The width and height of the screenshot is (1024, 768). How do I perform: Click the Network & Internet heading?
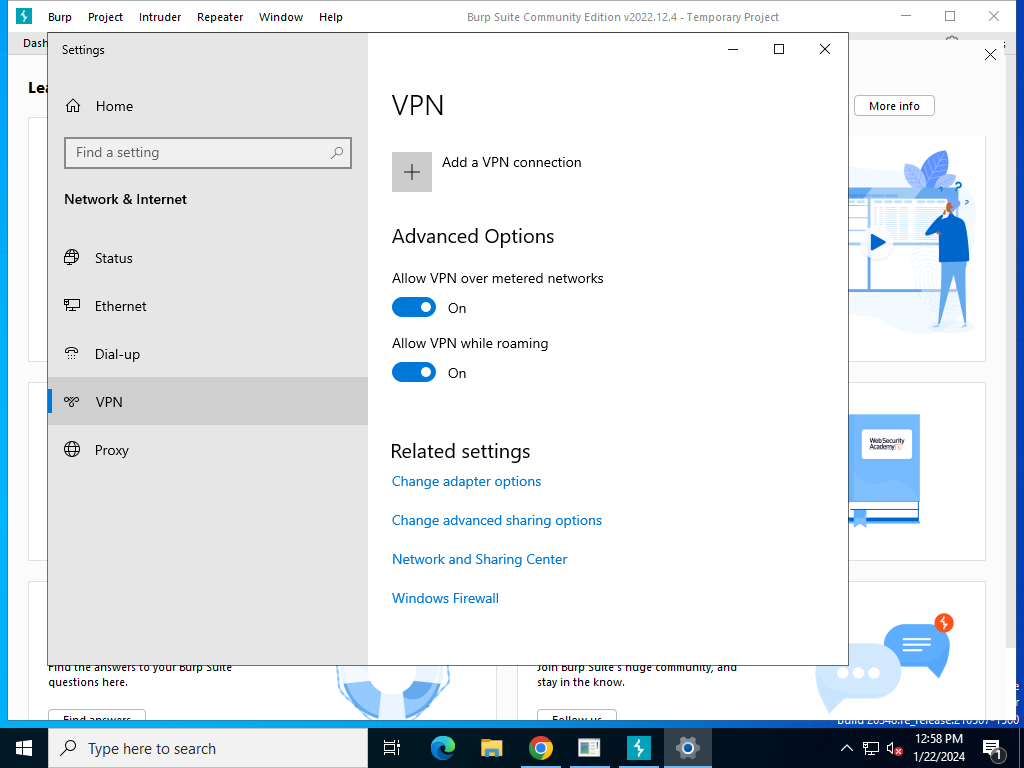coord(125,199)
